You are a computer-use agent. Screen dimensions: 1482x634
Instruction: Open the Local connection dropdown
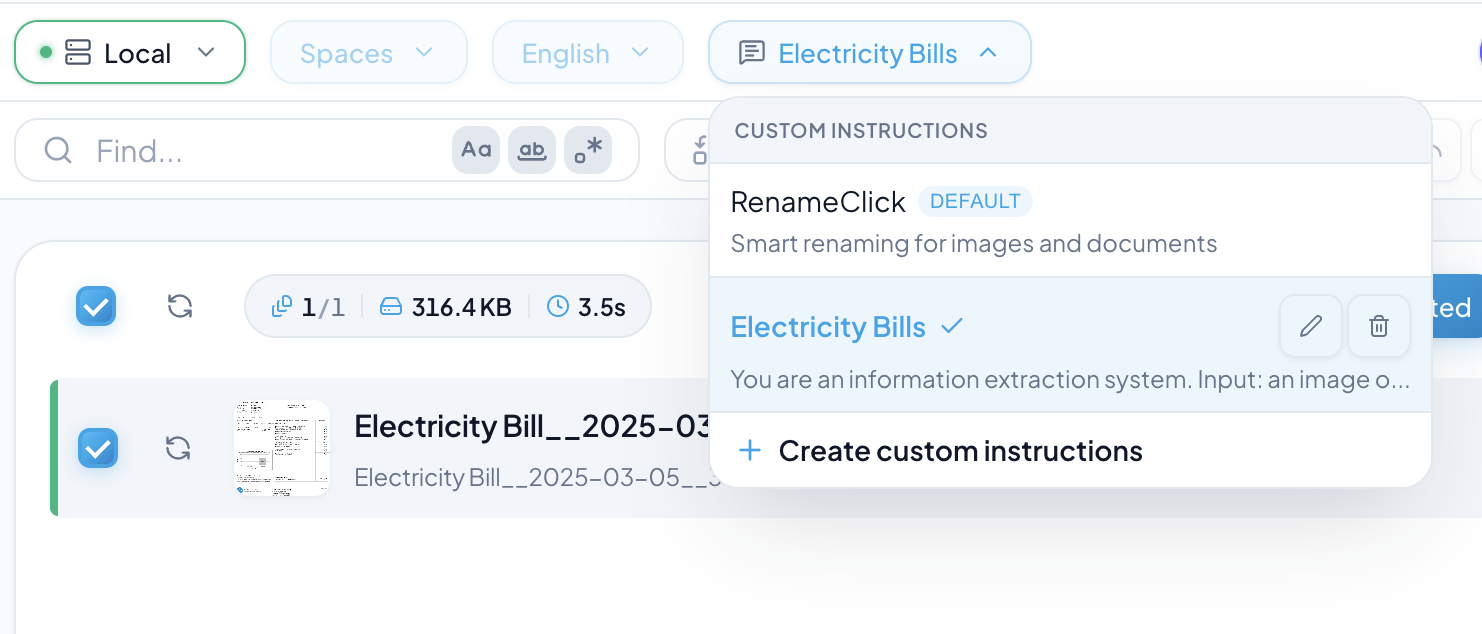click(129, 52)
